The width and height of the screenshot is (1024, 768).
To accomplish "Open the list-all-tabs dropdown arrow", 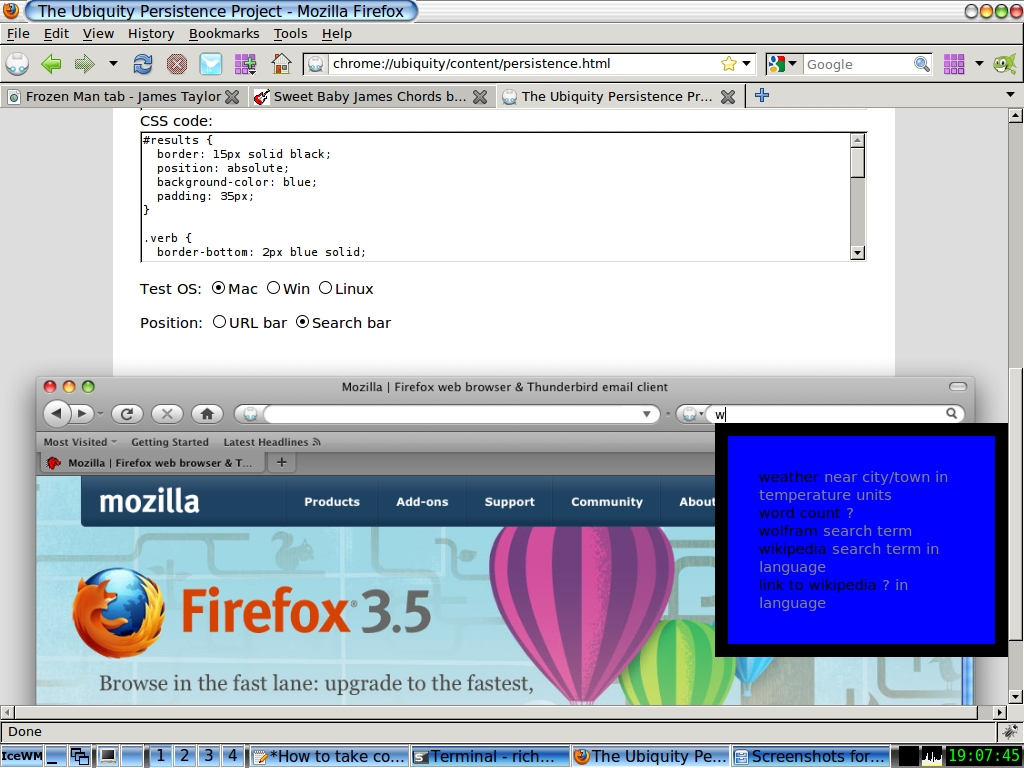I will [x=1010, y=95].
